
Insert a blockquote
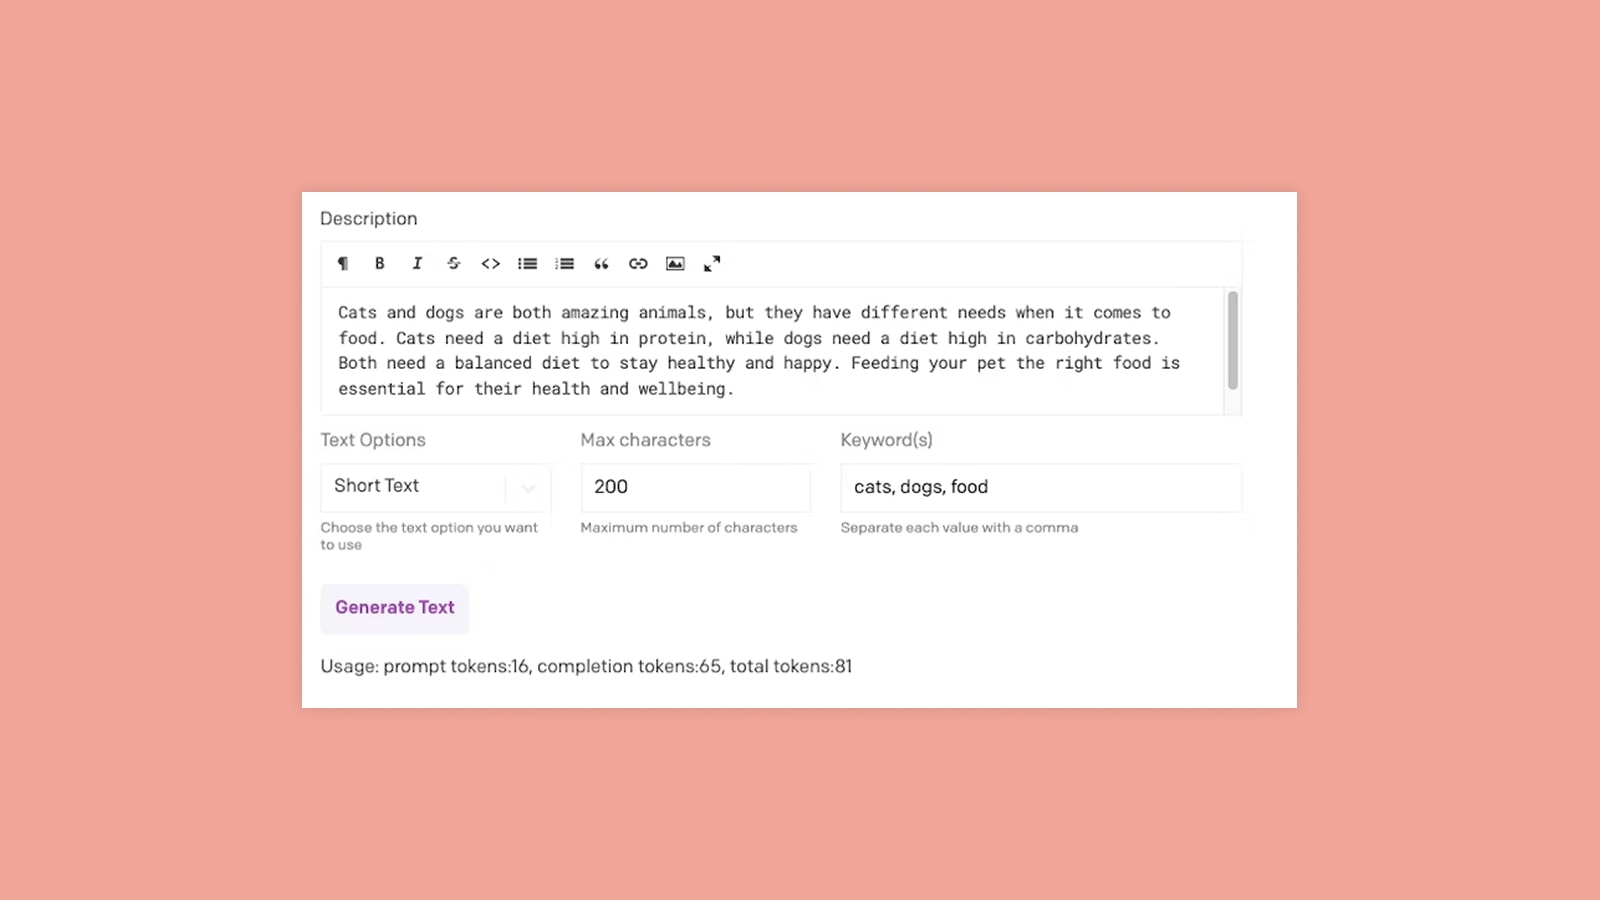(x=601, y=264)
